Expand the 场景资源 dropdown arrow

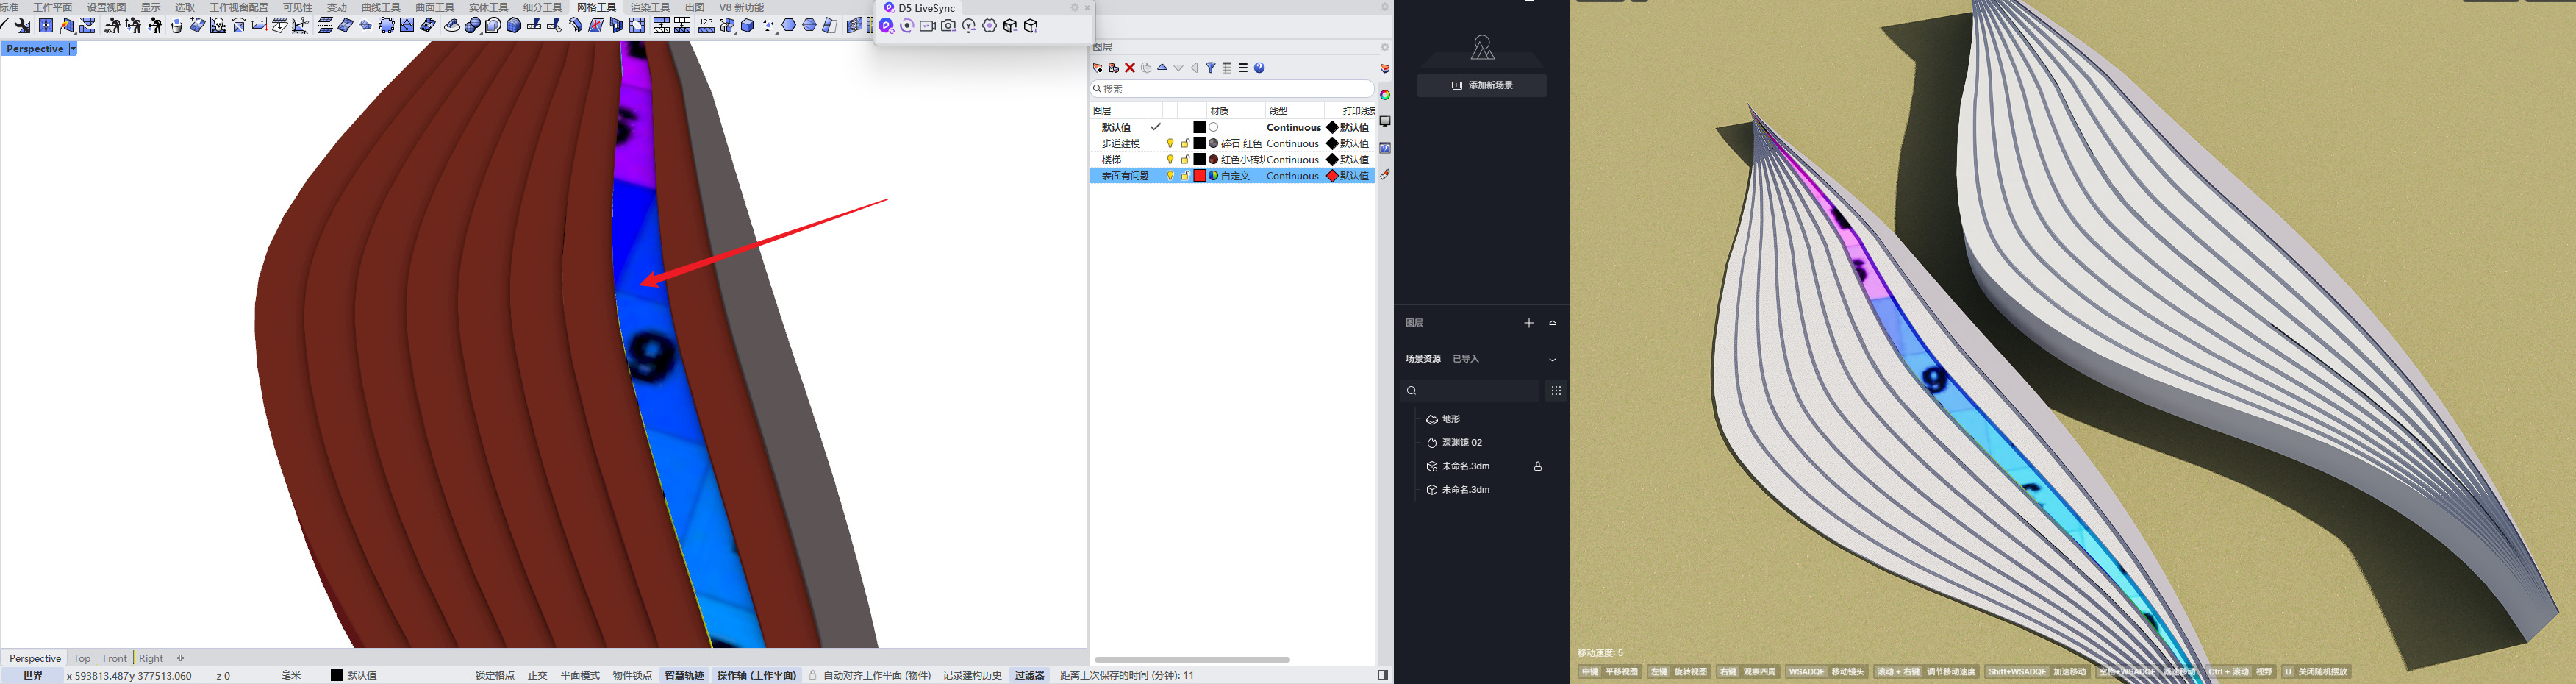point(1552,359)
